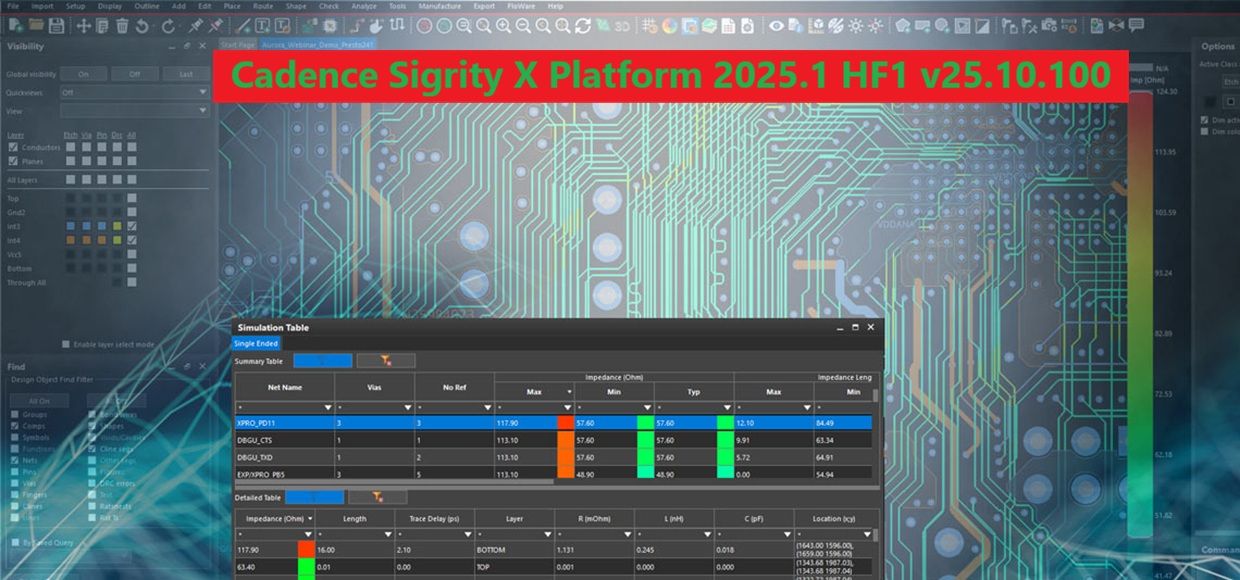
Task: Click the unpin pushpin toolbar icon
Action: (x=217, y=25)
